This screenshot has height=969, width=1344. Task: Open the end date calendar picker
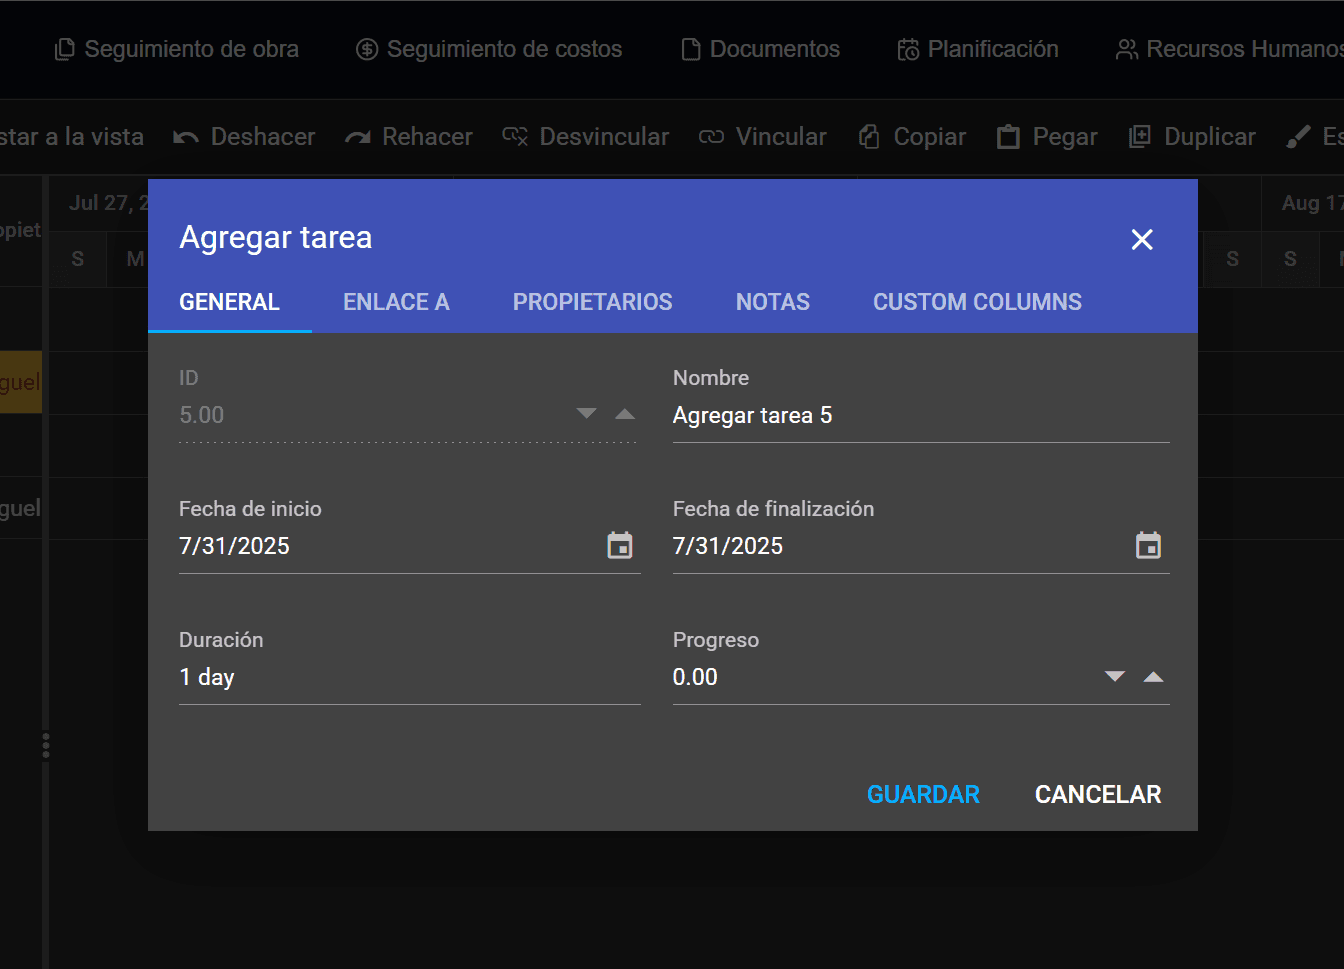click(x=1148, y=546)
